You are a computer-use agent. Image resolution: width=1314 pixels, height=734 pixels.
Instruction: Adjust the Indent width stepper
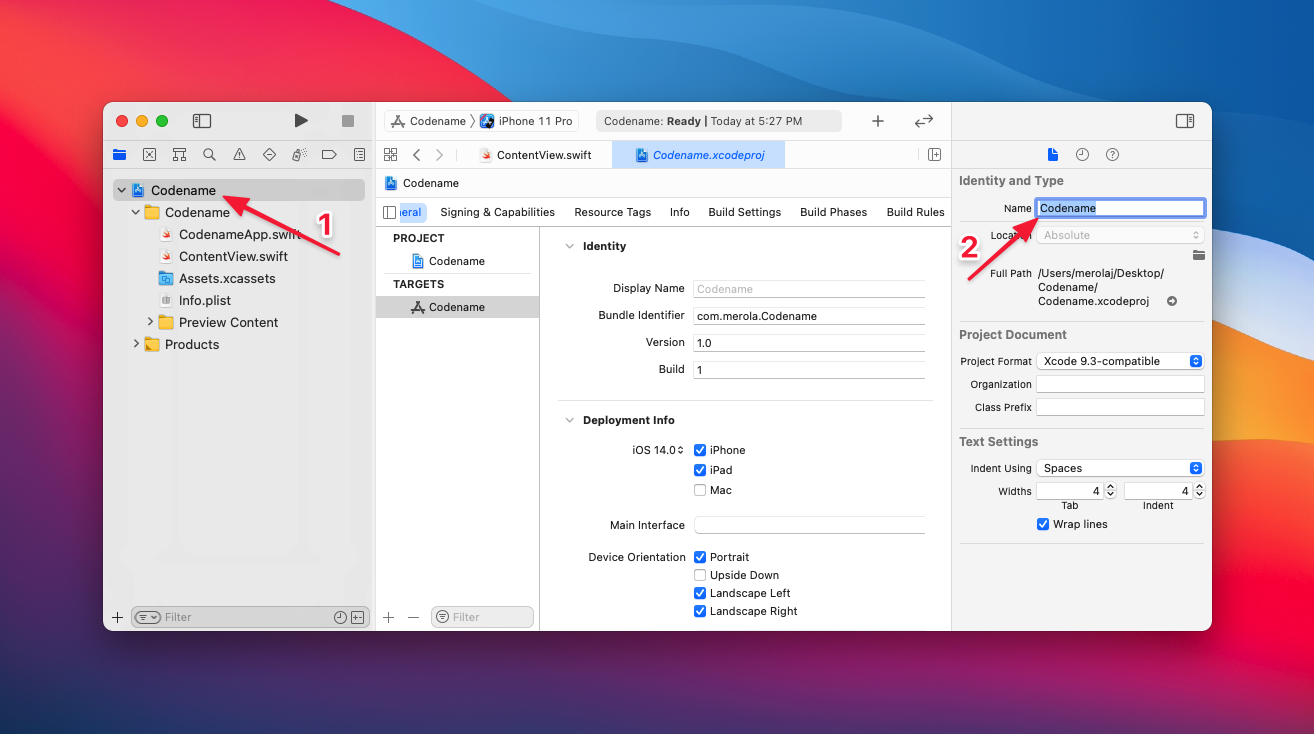pos(1199,491)
